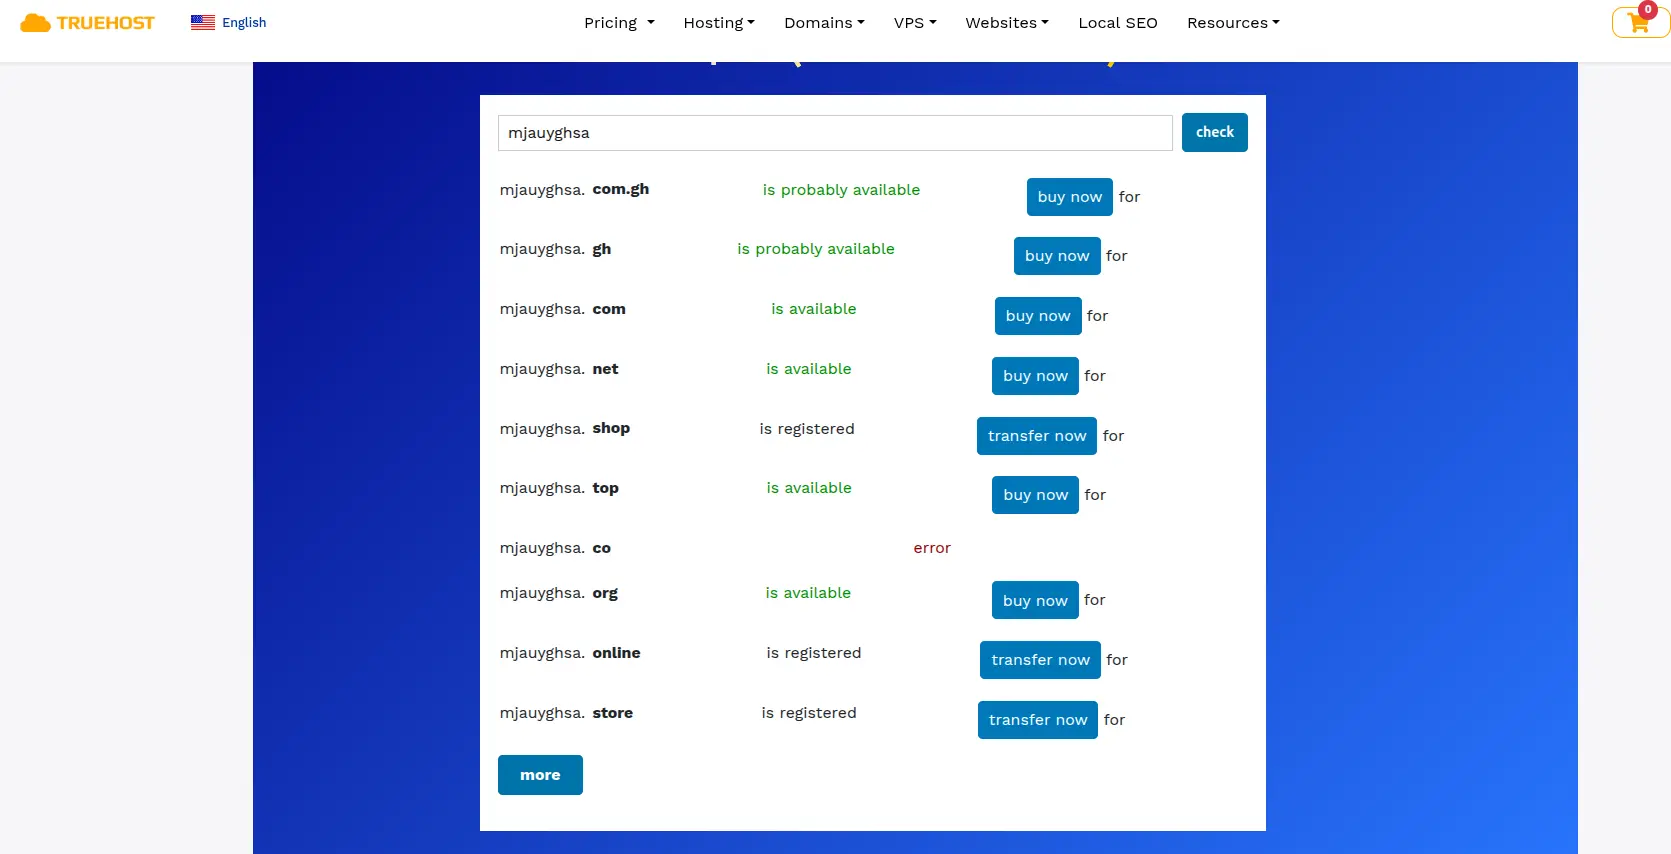
Task: Click the check button
Action: coord(1215,132)
